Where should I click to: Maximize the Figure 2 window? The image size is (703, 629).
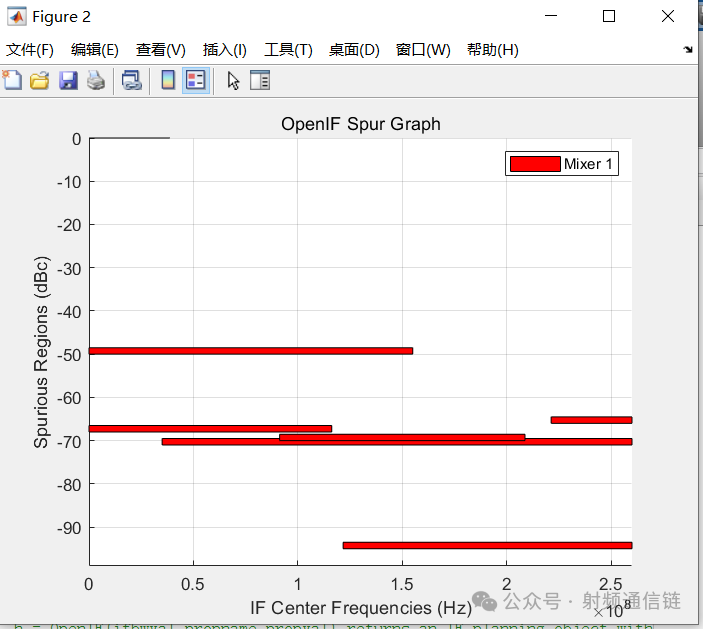pyautogui.click(x=608, y=16)
